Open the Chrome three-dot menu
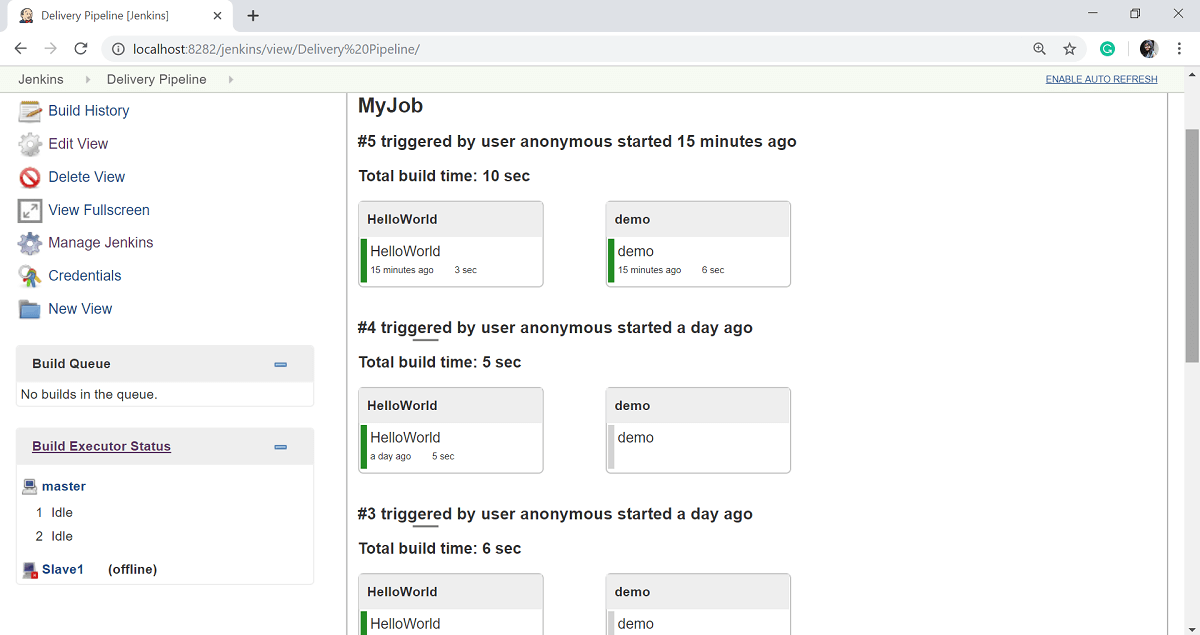1200x635 pixels. pyautogui.click(x=1180, y=49)
